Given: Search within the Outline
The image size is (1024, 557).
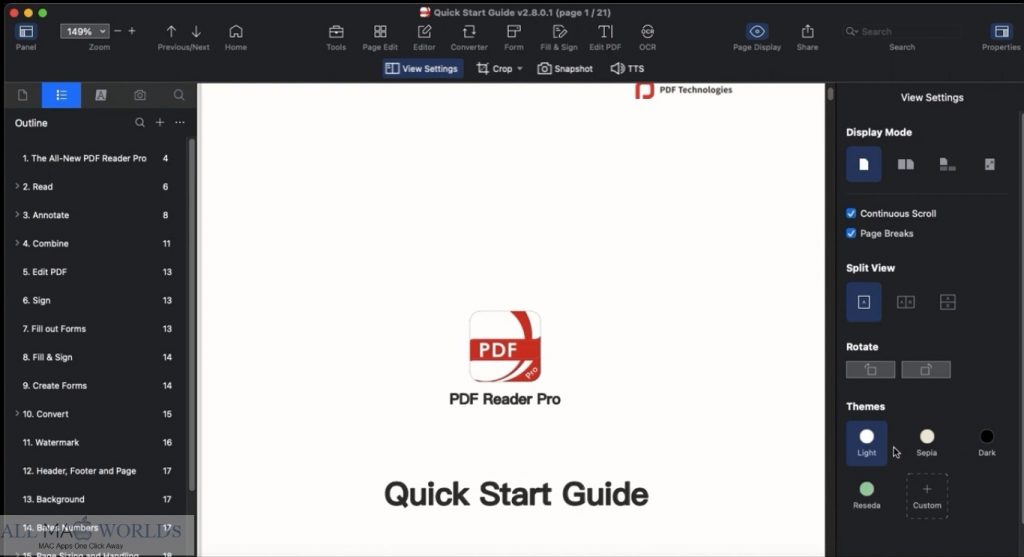Looking at the screenshot, I should (139, 123).
